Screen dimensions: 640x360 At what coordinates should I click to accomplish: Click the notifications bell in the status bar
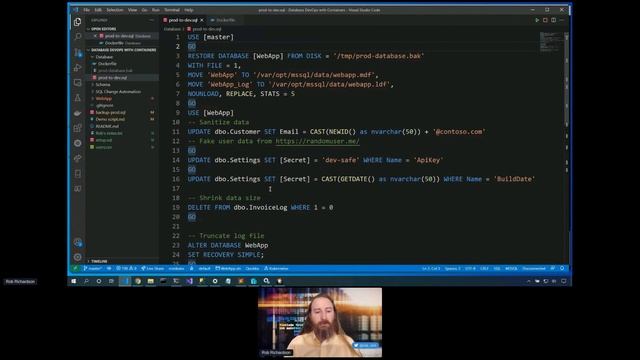click(562, 269)
